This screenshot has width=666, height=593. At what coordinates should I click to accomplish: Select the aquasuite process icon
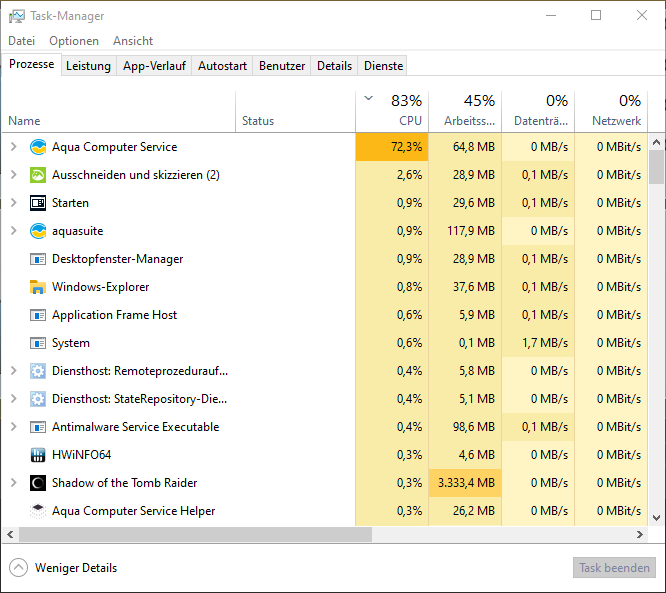click(38, 231)
